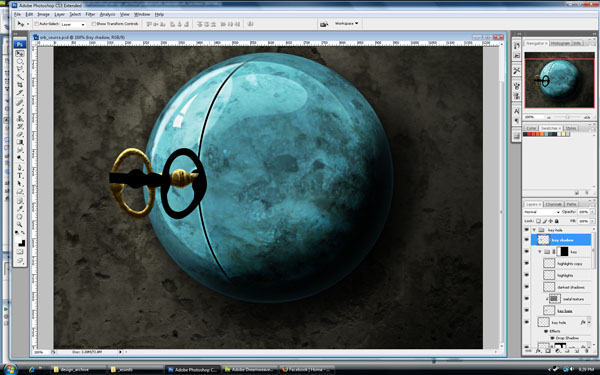
Task: Hide the key base layer
Action: [527, 310]
